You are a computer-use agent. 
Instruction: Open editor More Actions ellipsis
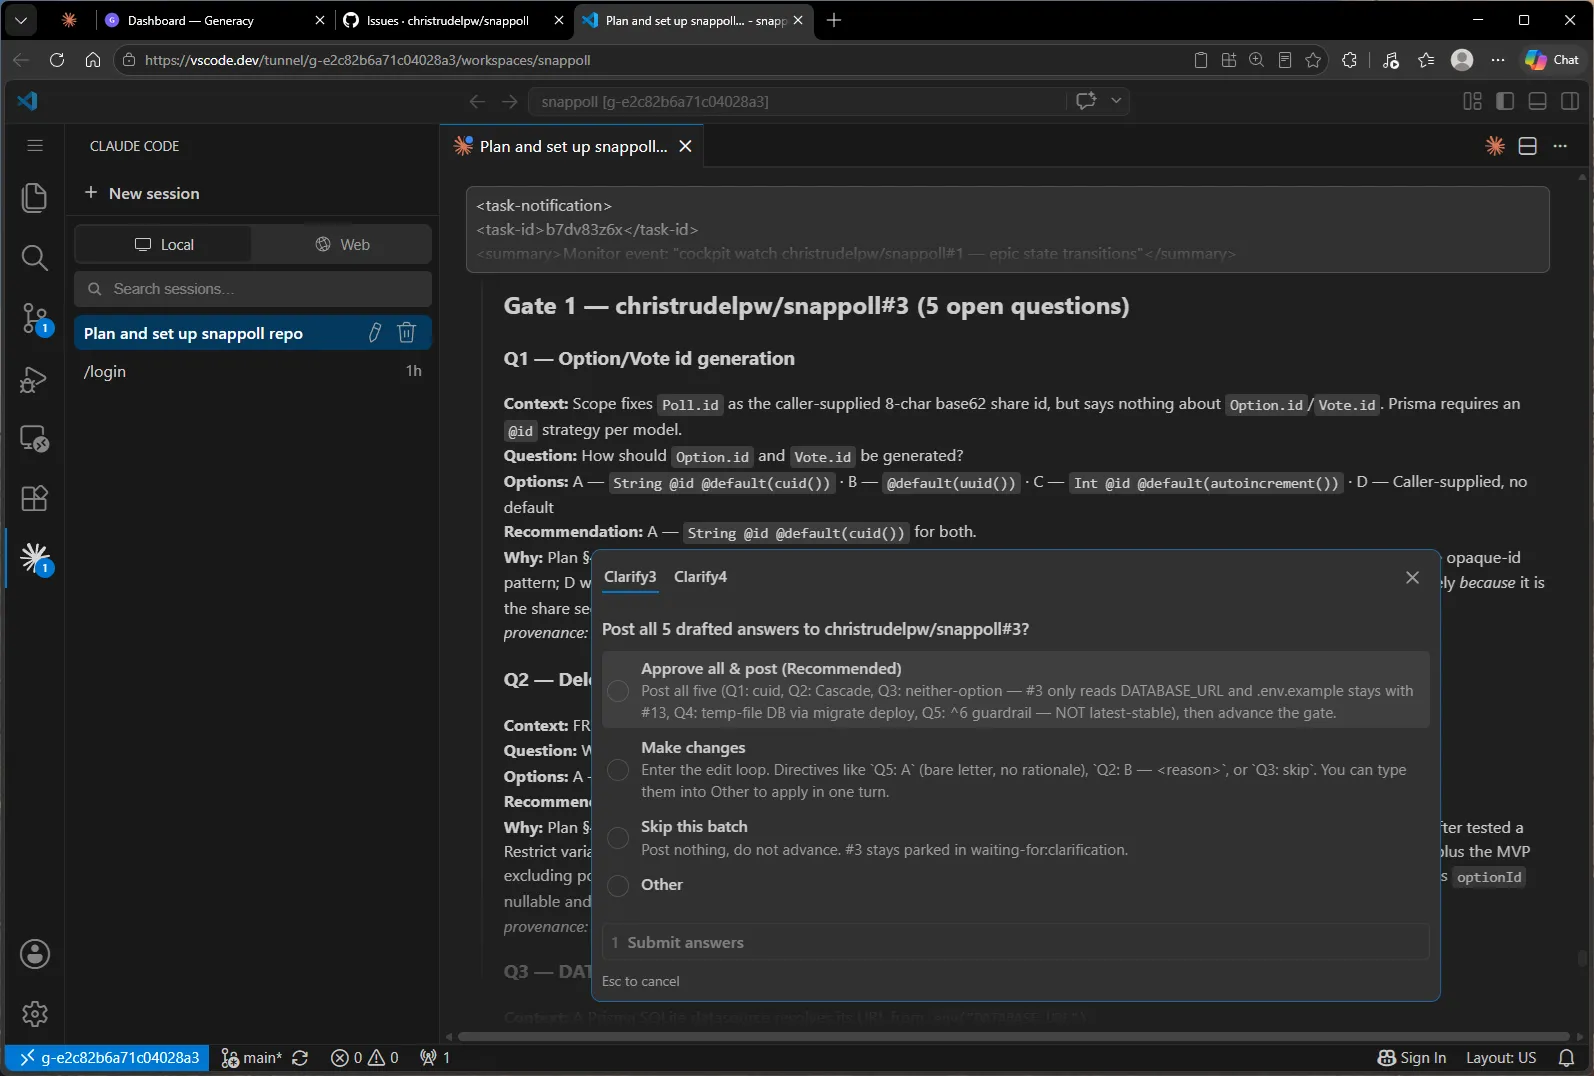coord(1560,146)
